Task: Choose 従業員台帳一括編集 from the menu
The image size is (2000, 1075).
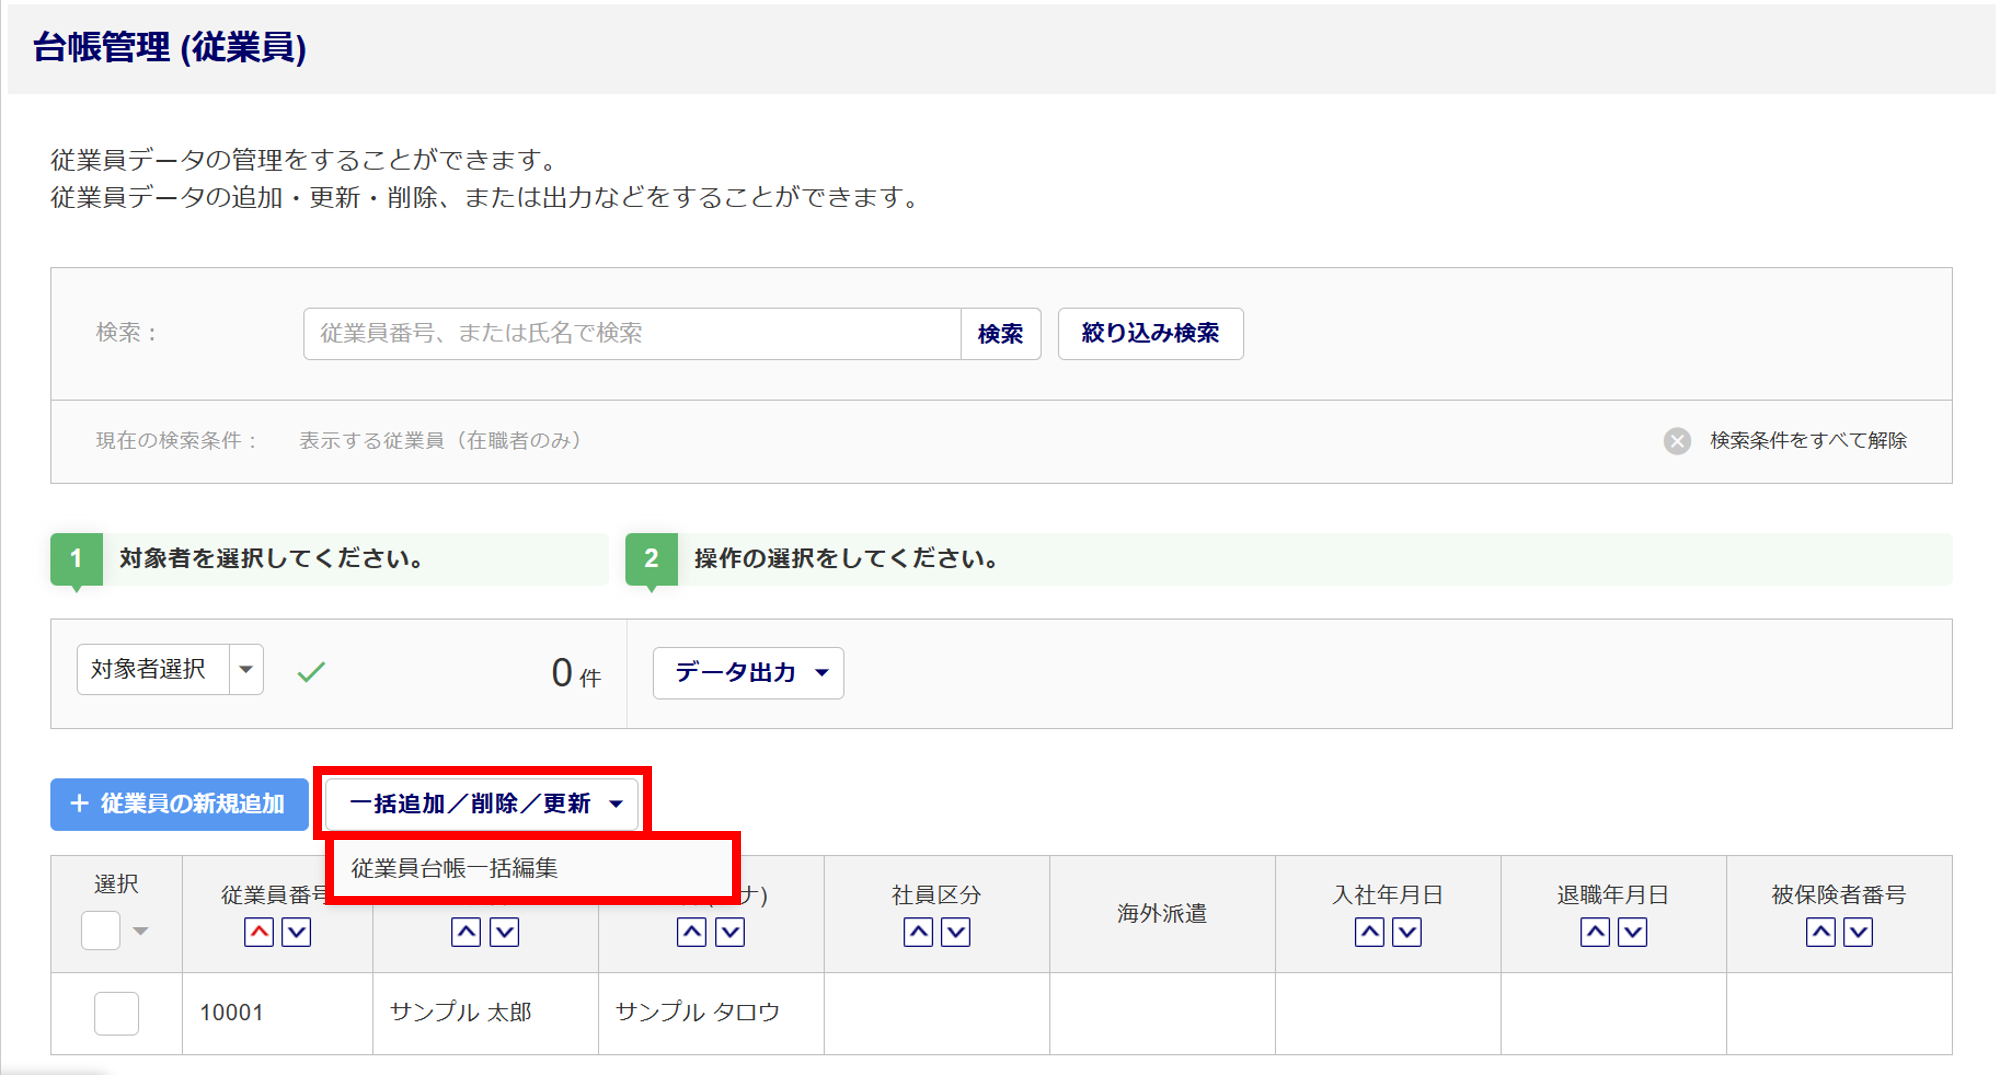Action: [x=455, y=868]
